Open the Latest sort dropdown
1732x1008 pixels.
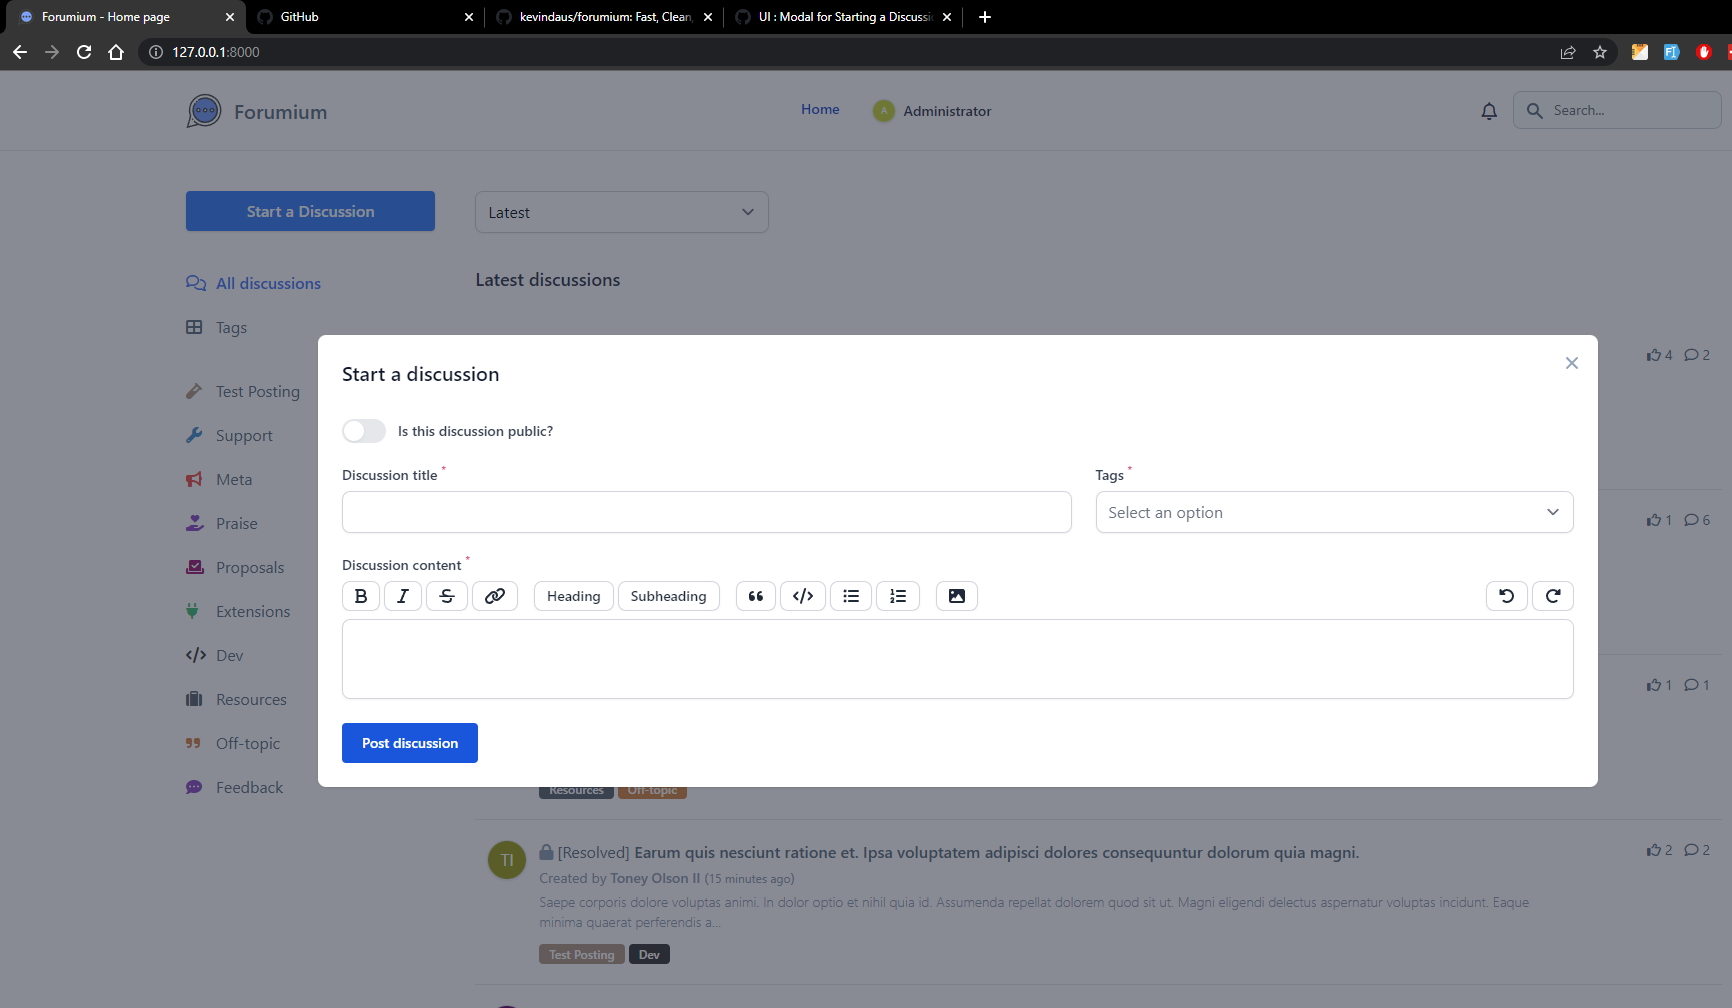(622, 212)
